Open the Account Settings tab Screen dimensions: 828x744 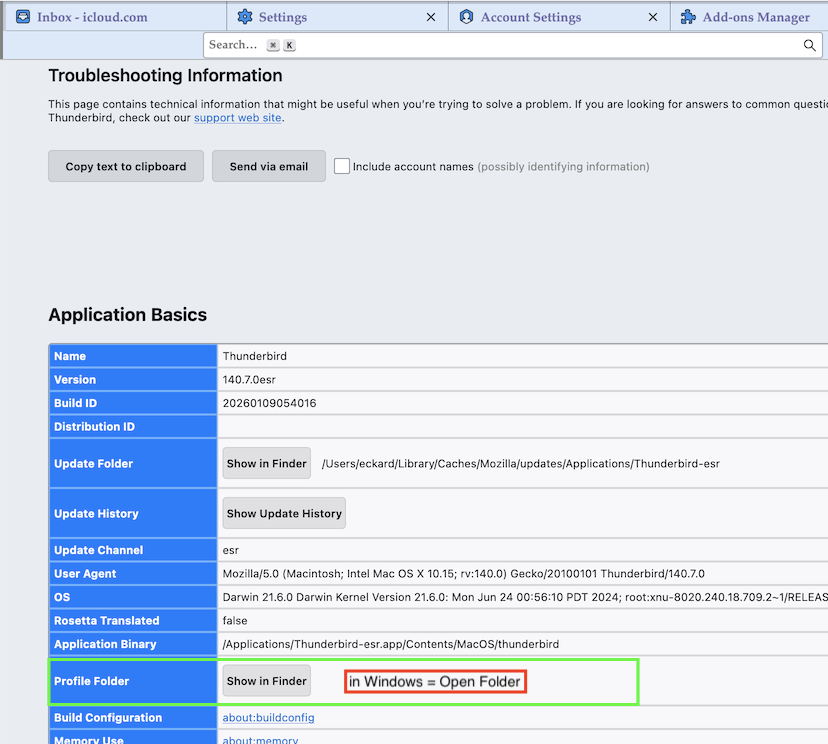[x=559, y=17]
